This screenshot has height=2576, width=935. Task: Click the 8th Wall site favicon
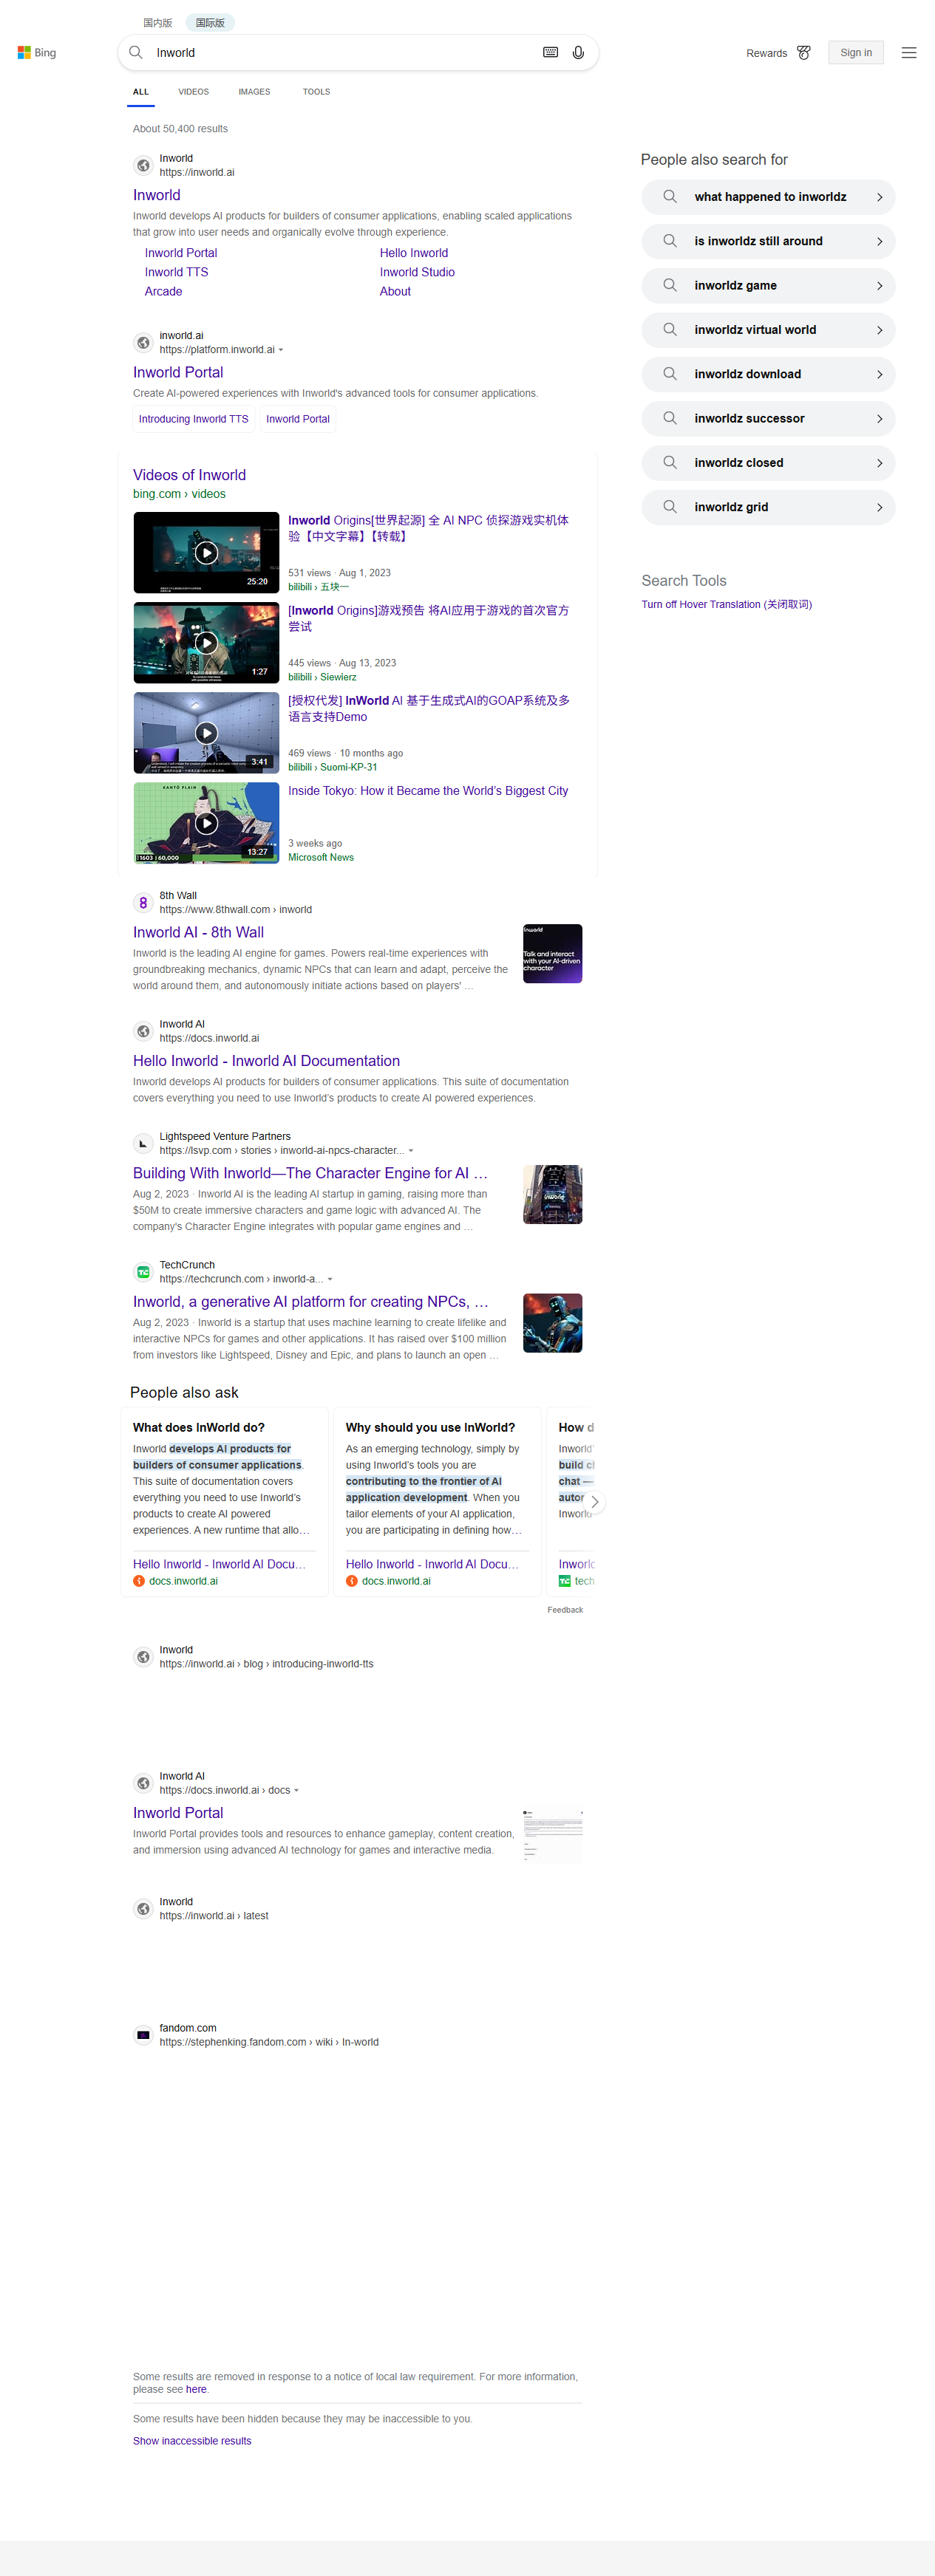(143, 903)
